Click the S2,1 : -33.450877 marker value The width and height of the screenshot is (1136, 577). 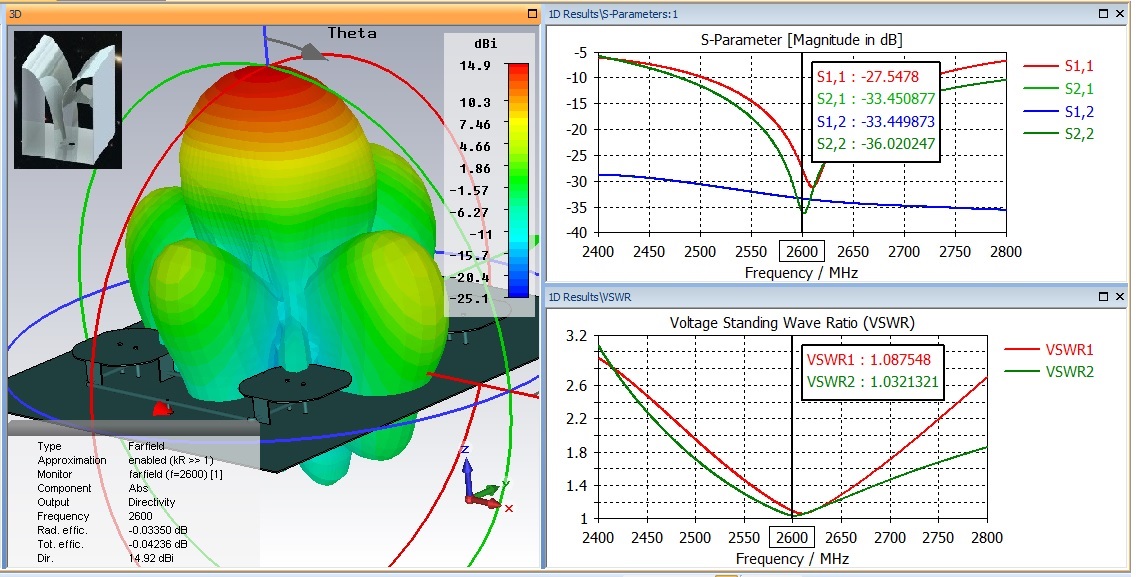tap(876, 99)
